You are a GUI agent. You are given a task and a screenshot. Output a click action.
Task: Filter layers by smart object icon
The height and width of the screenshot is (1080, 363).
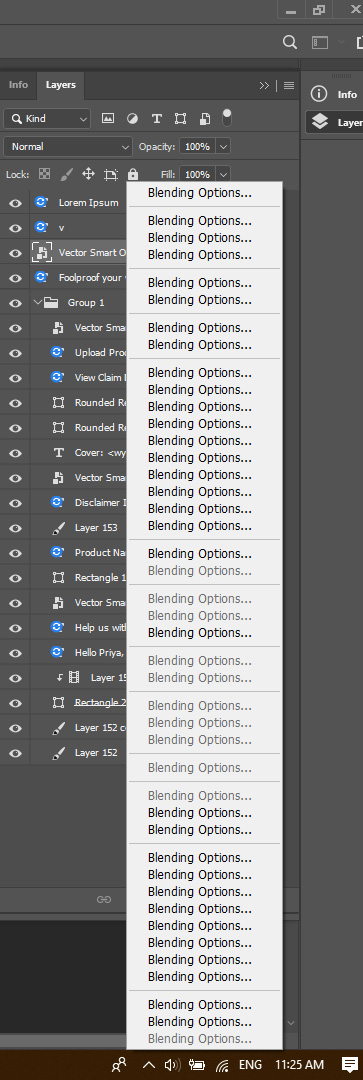click(x=205, y=118)
